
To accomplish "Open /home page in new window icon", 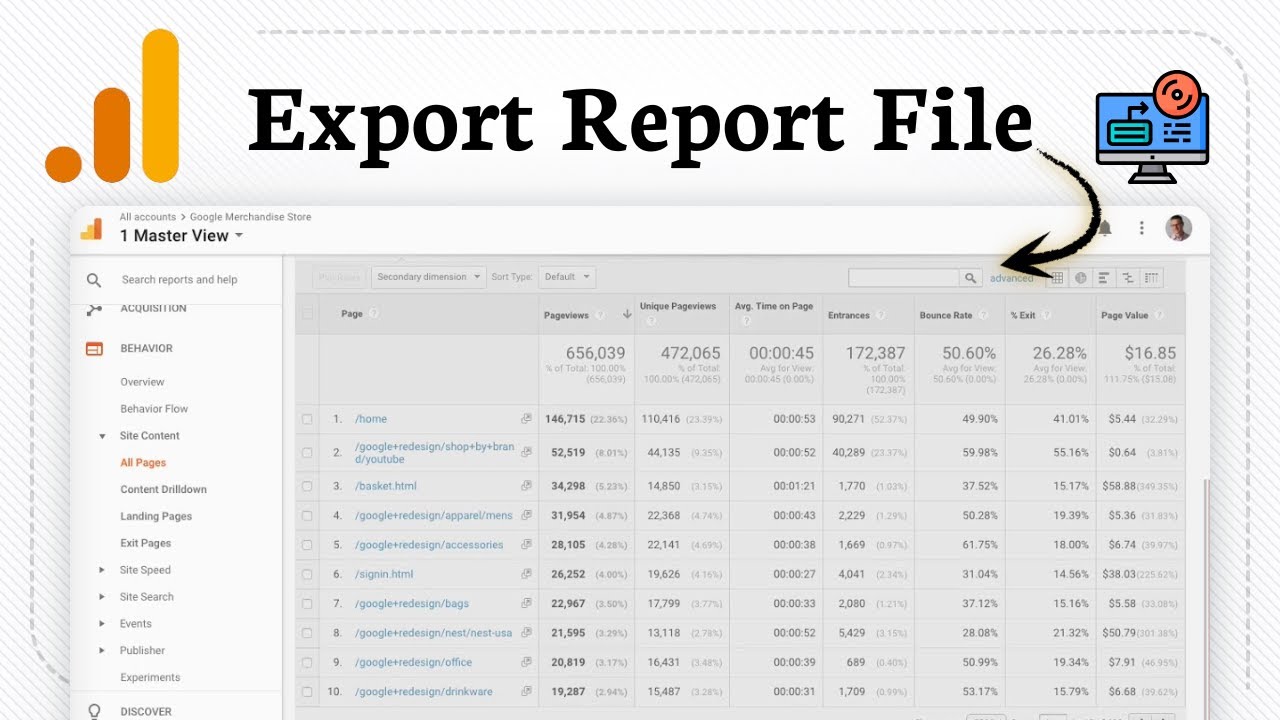I will [x=526, y=419].
